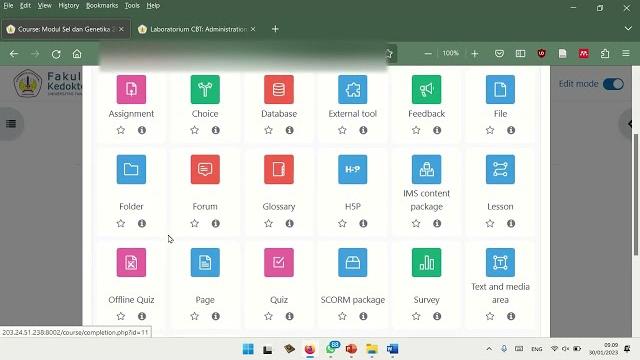
Task: Open the block drawer arrow on right
Action: (x=630, y=124)
